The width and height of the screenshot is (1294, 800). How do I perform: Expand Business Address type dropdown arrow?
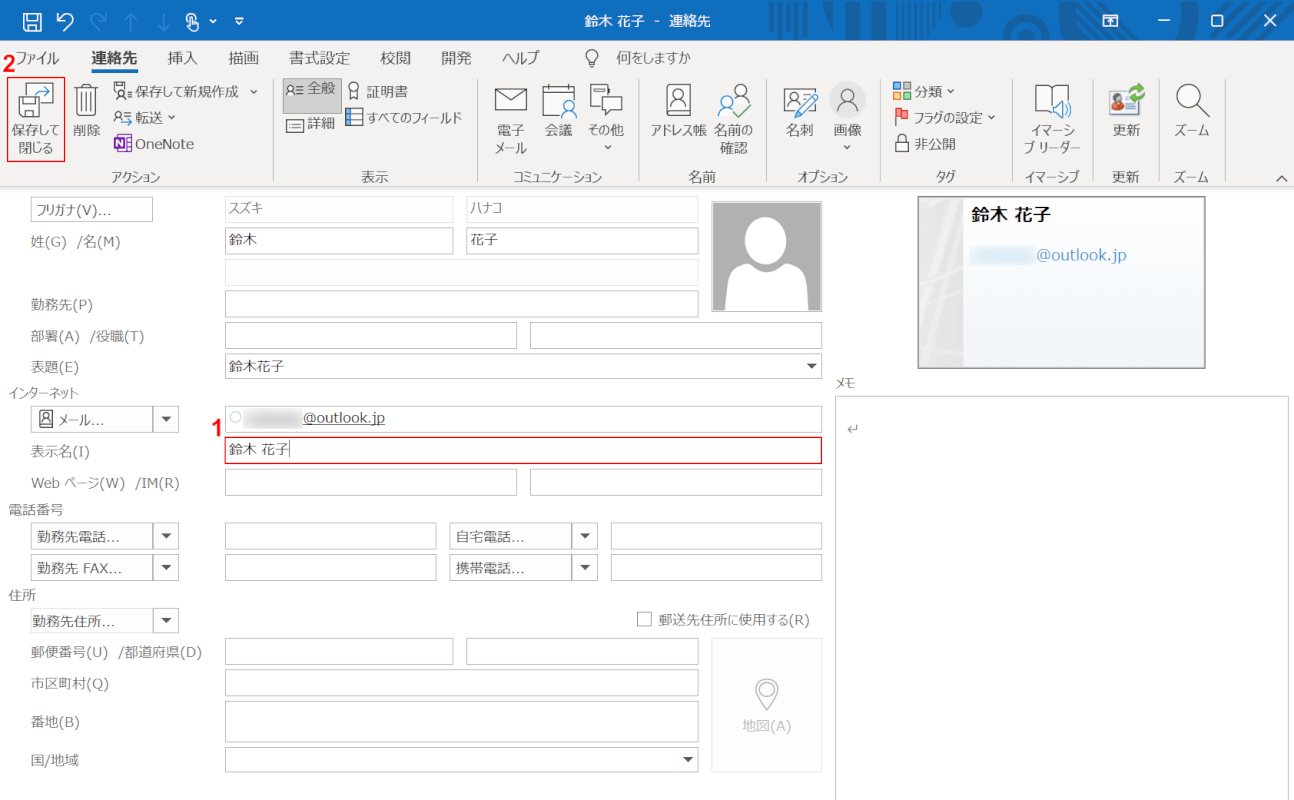coord(166,621)
